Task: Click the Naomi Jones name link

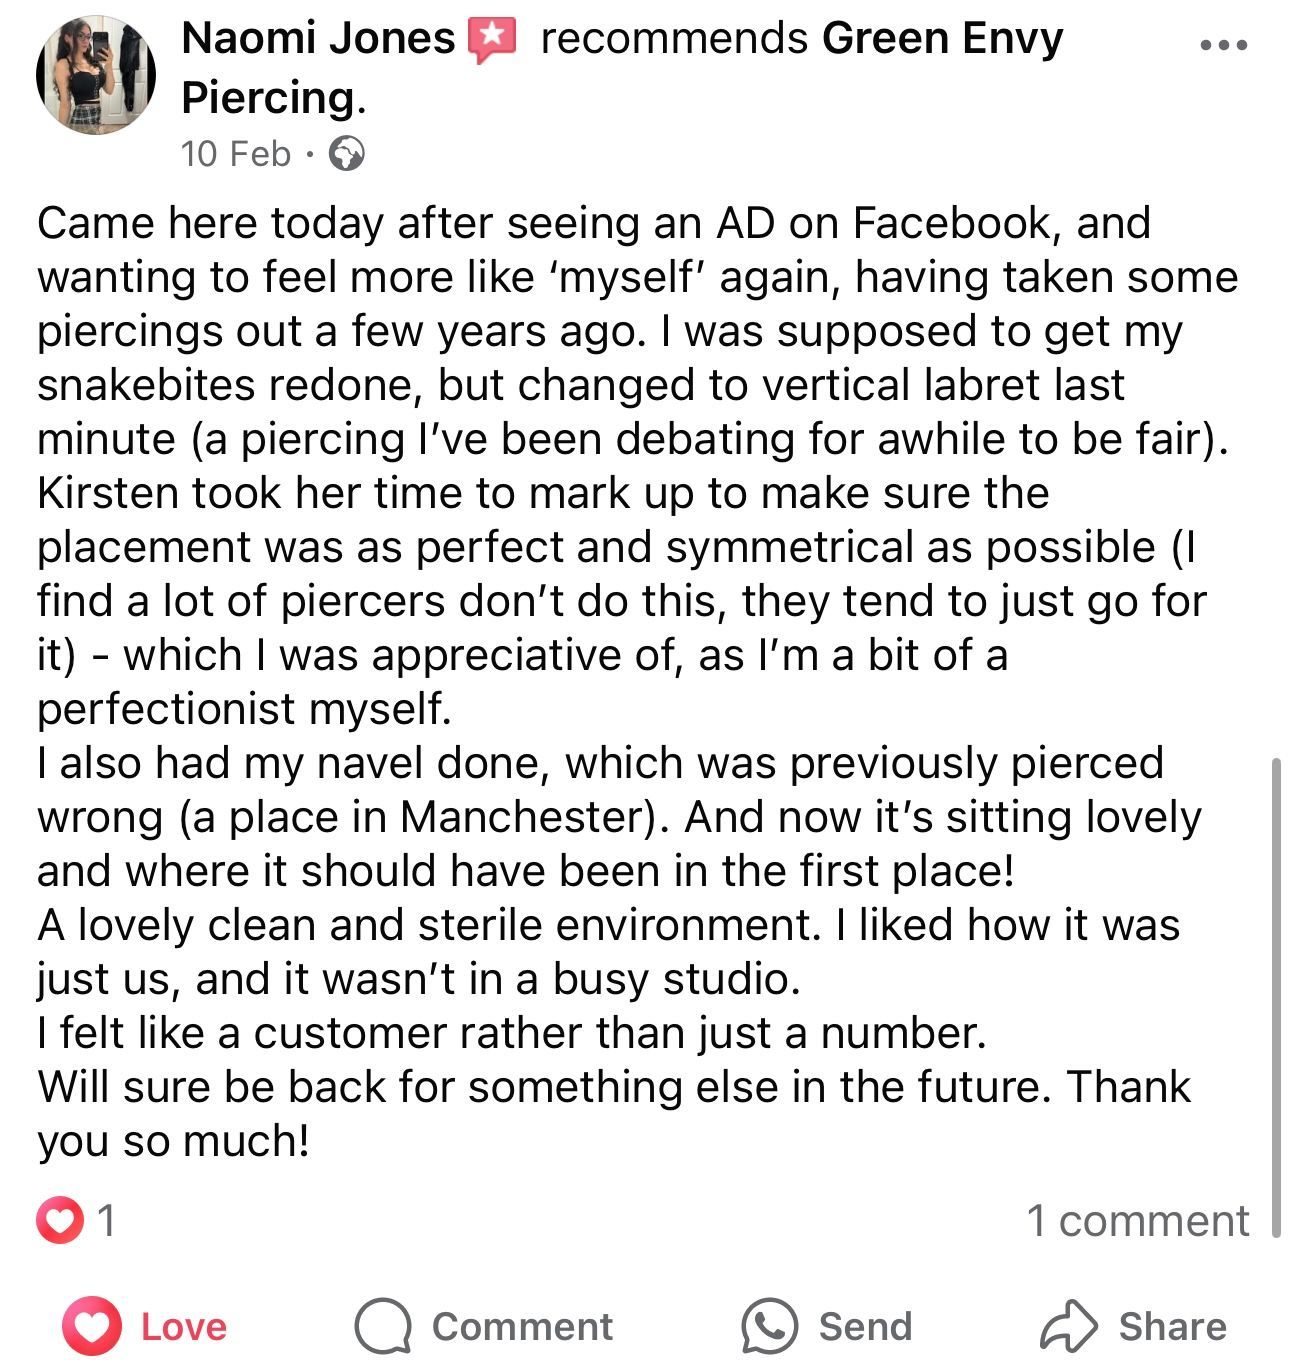Action: [x=318, y=39]
